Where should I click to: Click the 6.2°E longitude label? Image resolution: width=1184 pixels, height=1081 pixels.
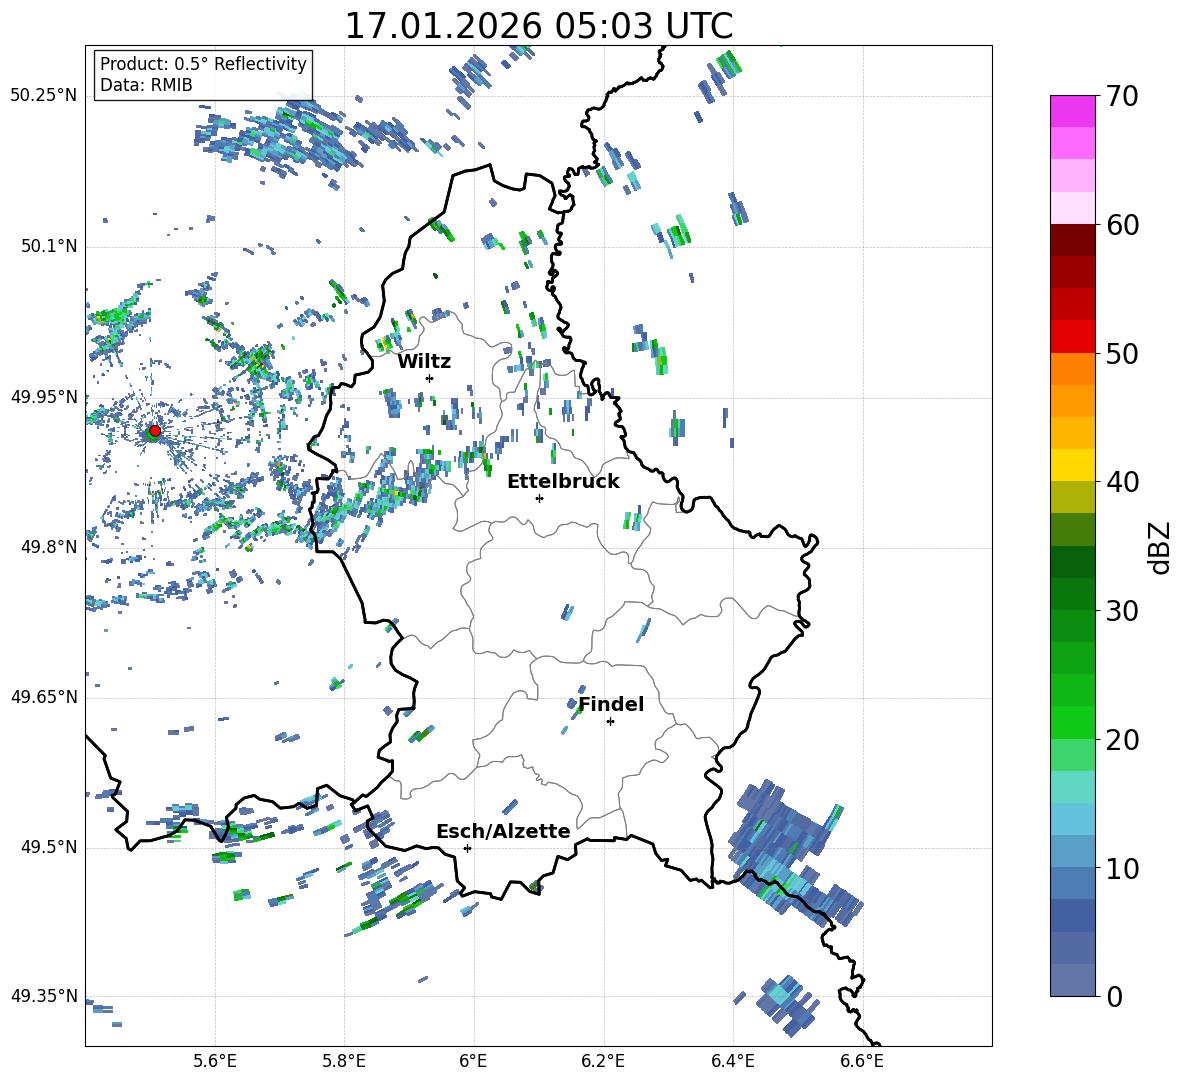pos(603,1061)
